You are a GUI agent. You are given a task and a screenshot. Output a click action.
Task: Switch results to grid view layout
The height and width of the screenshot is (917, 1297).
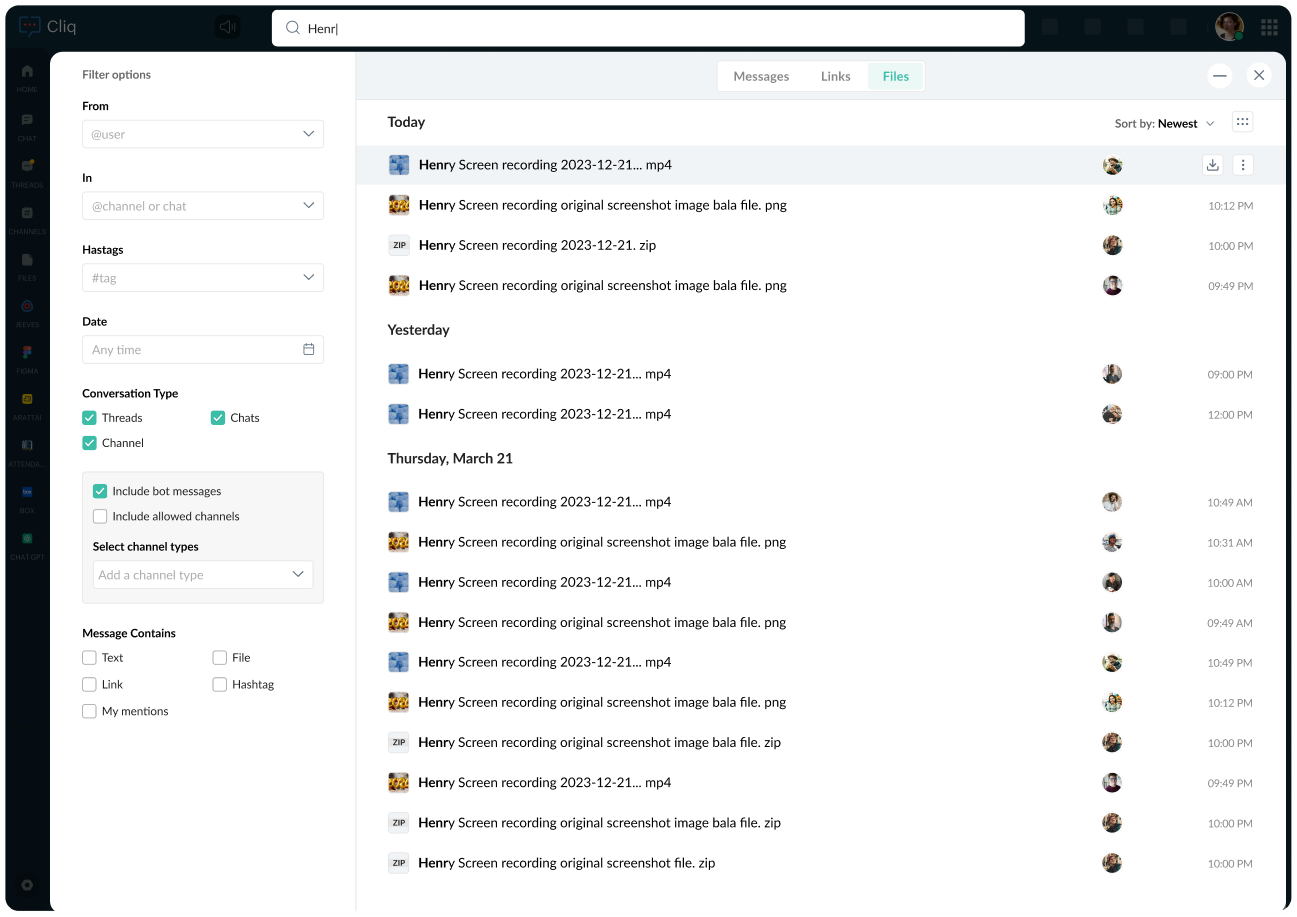tap(1243, 122)
